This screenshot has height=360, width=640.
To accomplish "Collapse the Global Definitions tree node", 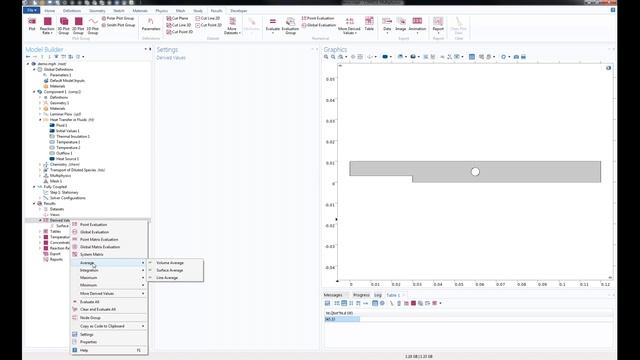I will 34,69.
